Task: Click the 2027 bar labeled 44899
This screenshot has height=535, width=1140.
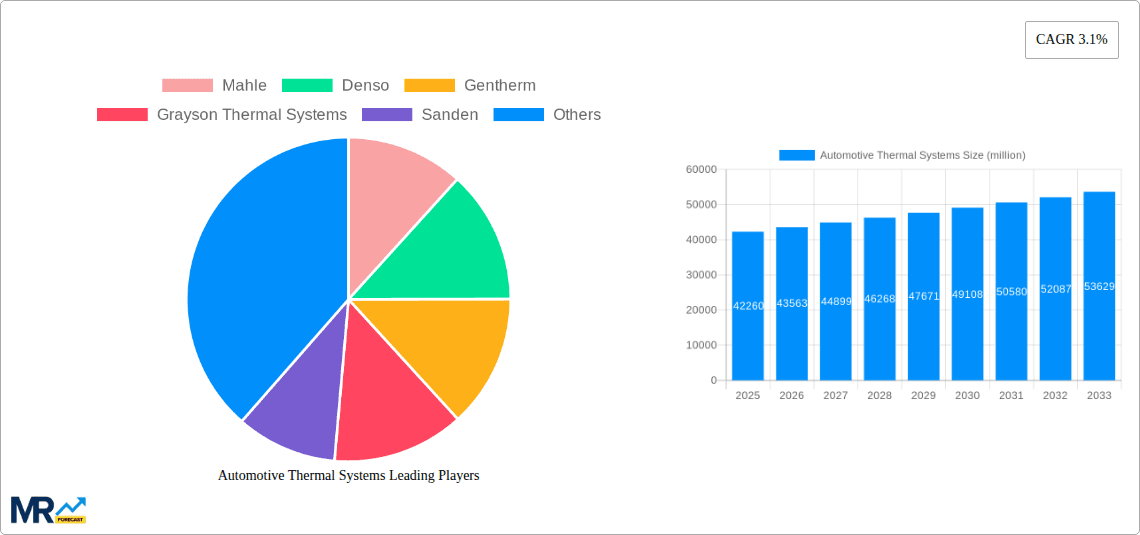Action: (836, 302)
